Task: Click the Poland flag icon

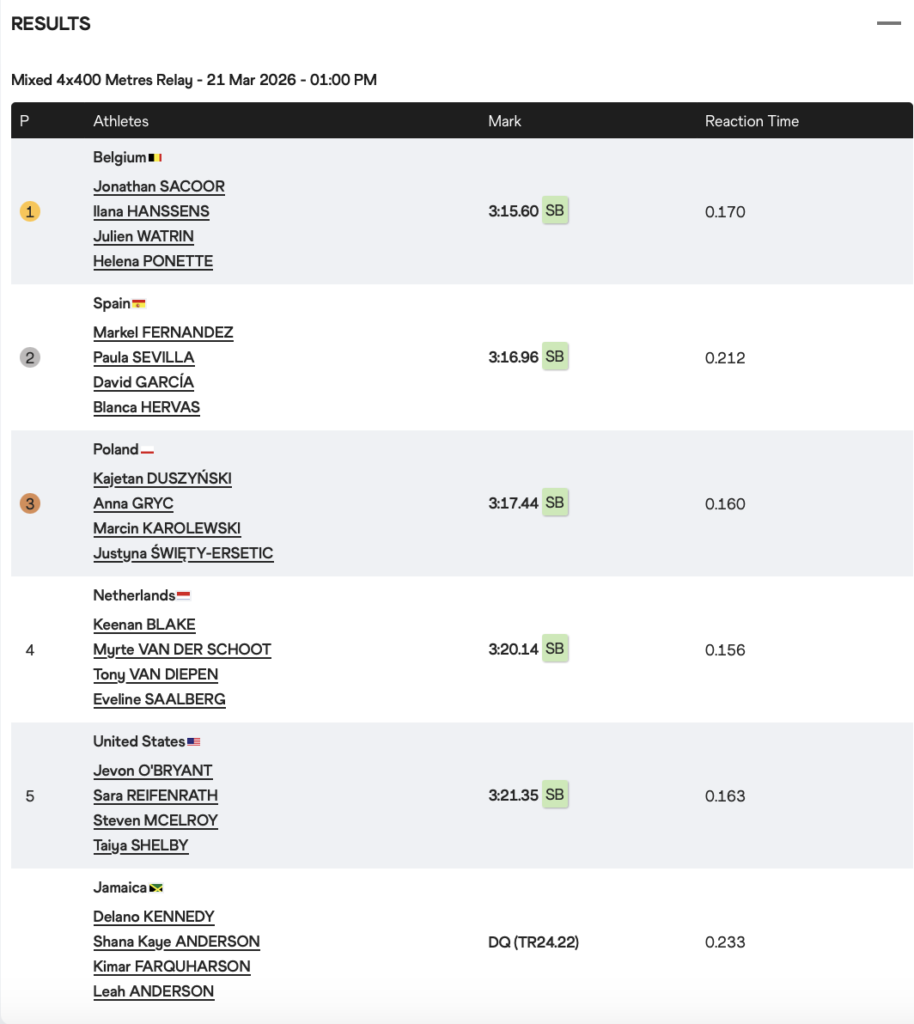Action: tap(147, 450)
